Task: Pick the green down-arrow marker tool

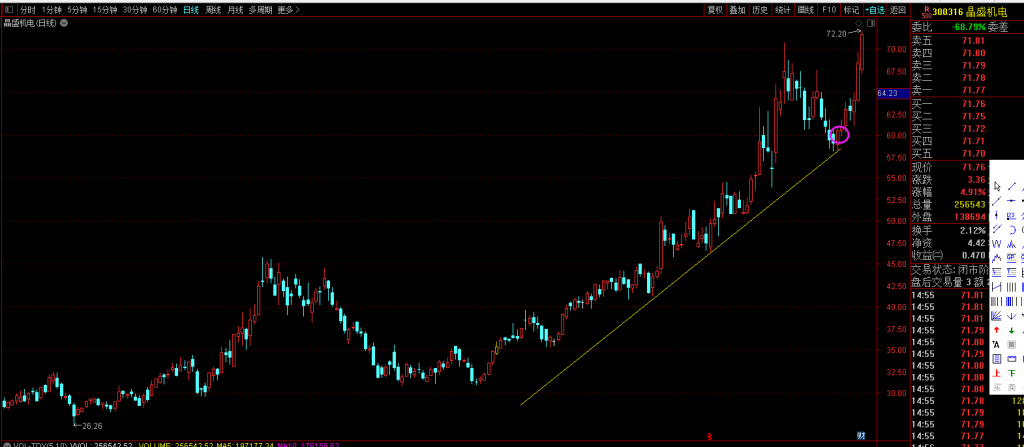Action: (x=1012, y=330)
